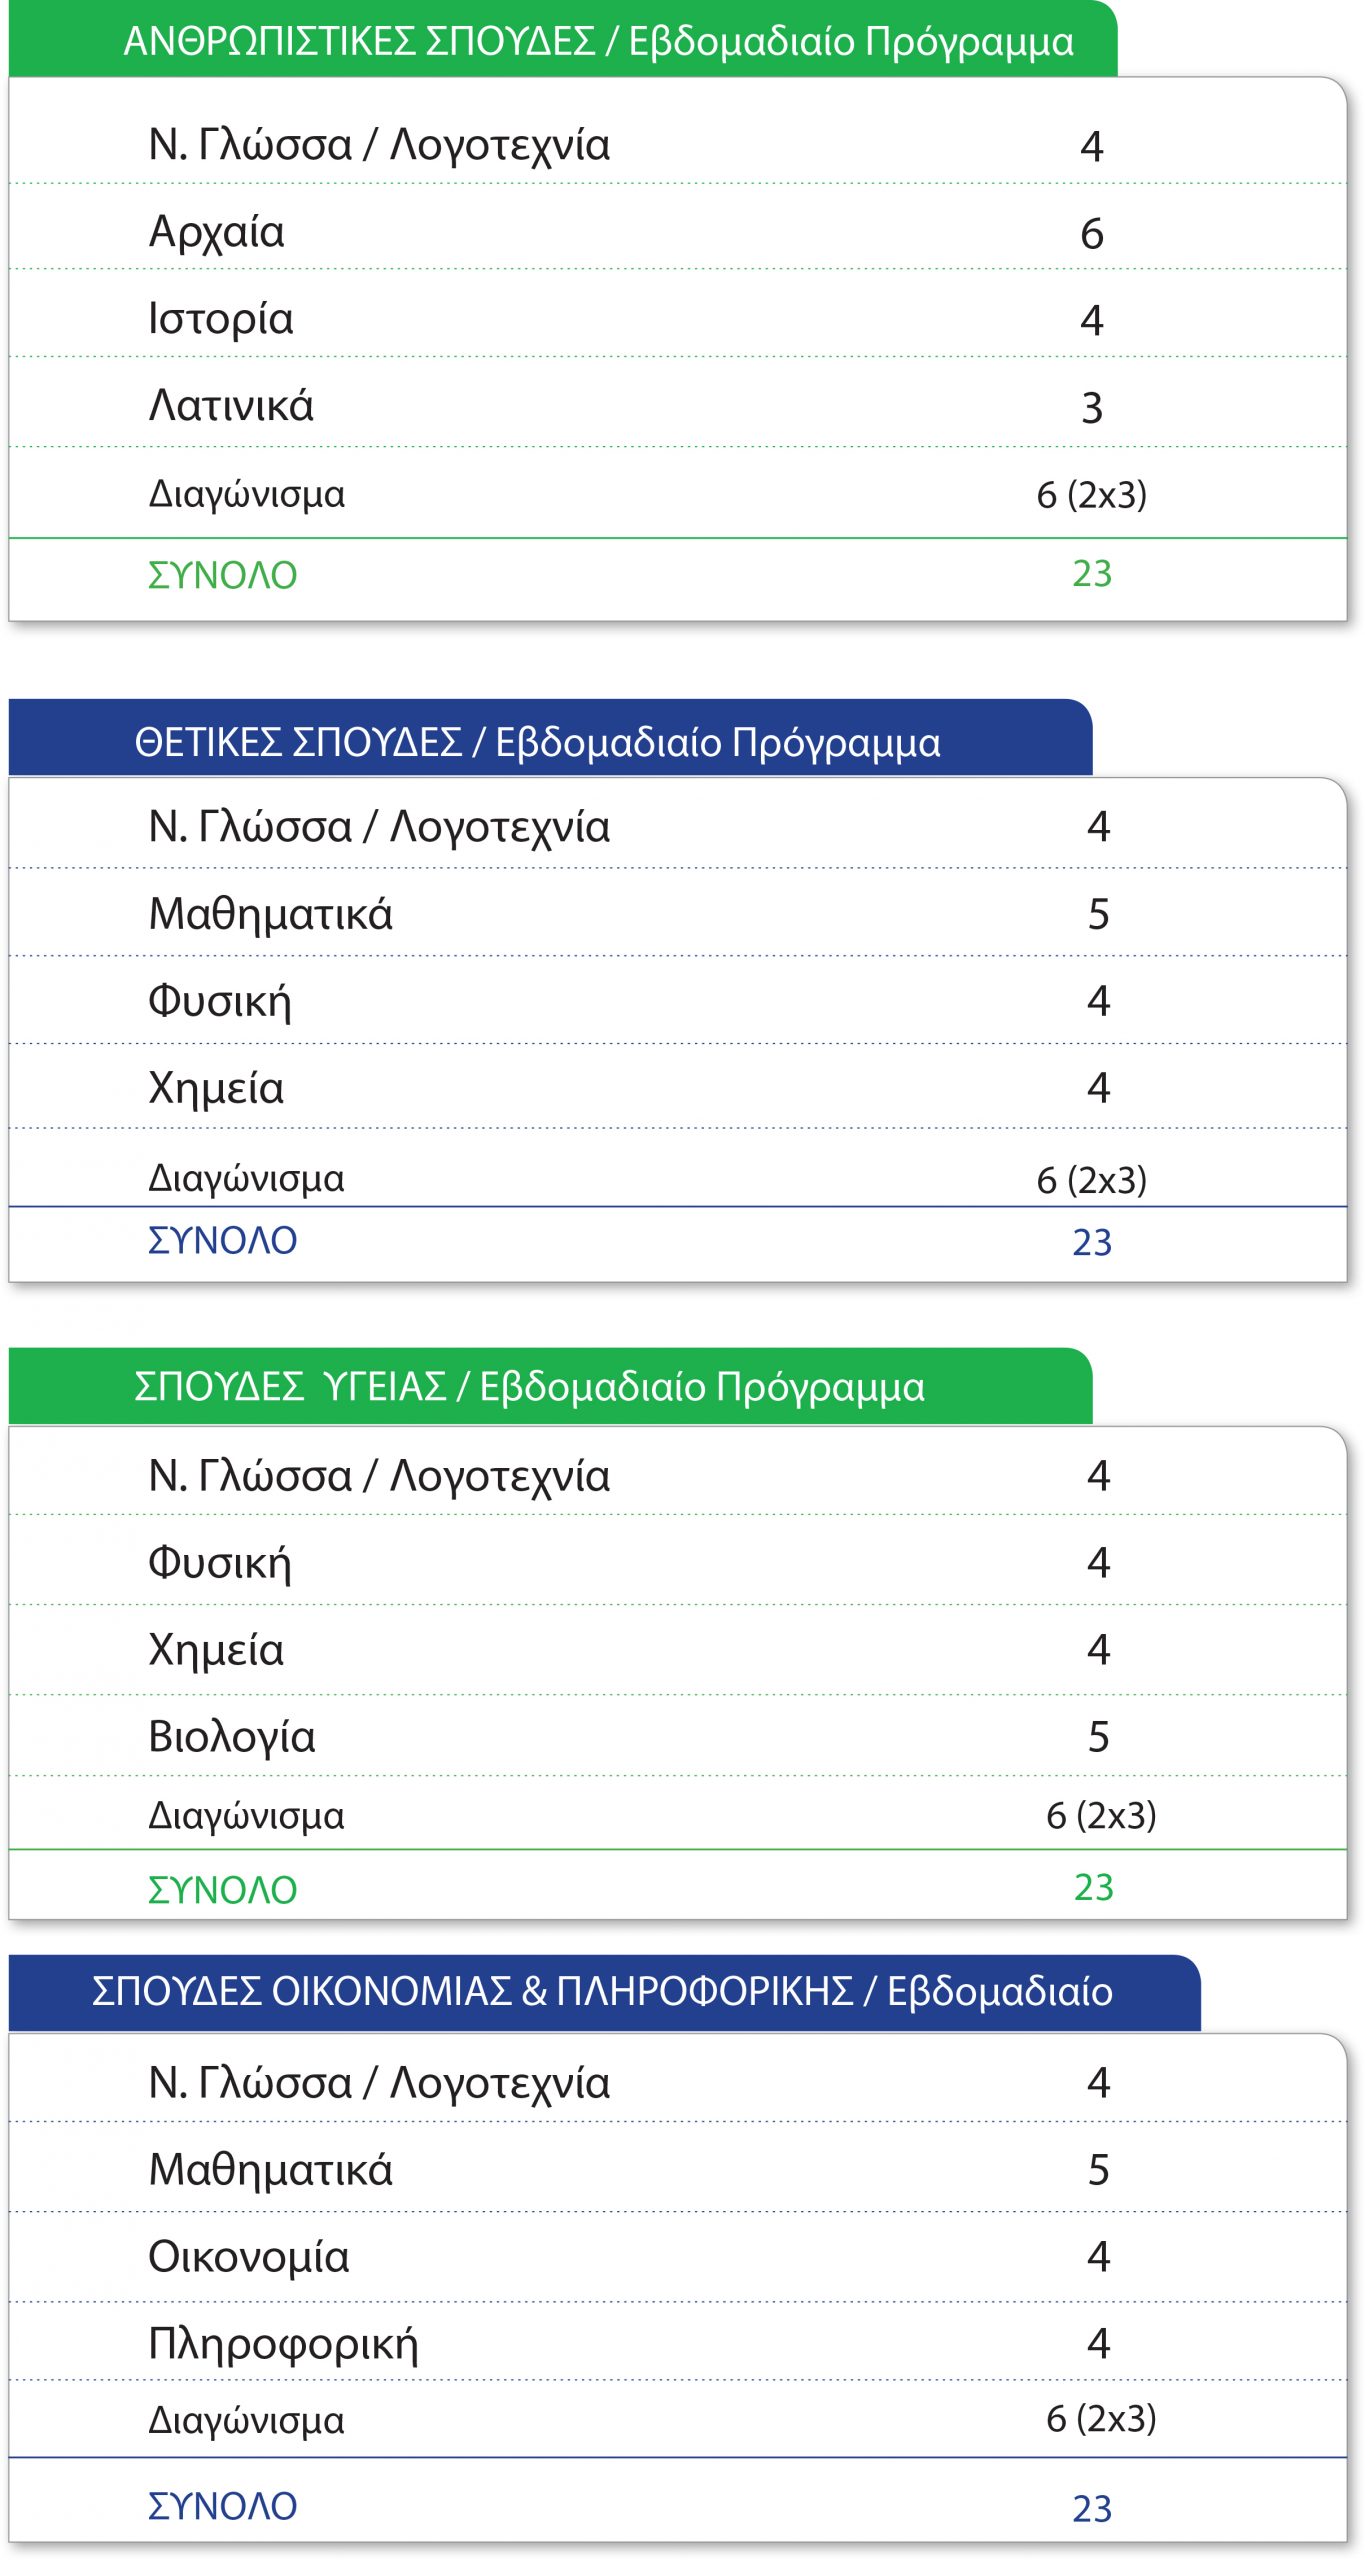Click the green ΣΥΝΟΛΟ label in humanities table

point(223,575)
